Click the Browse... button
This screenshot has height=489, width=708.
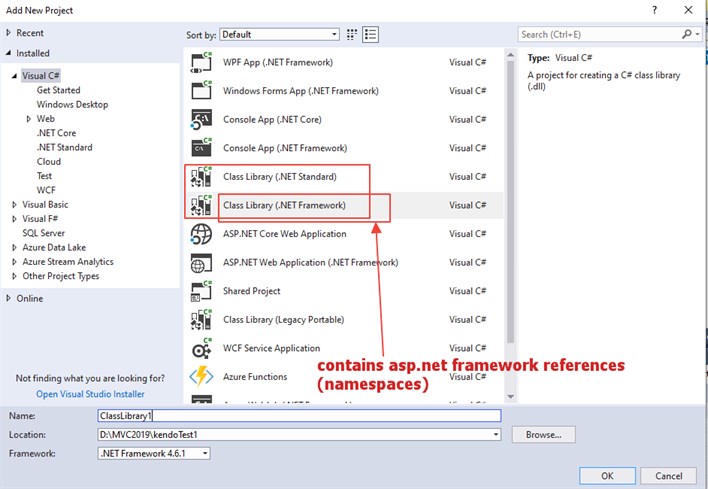[544, 435]
